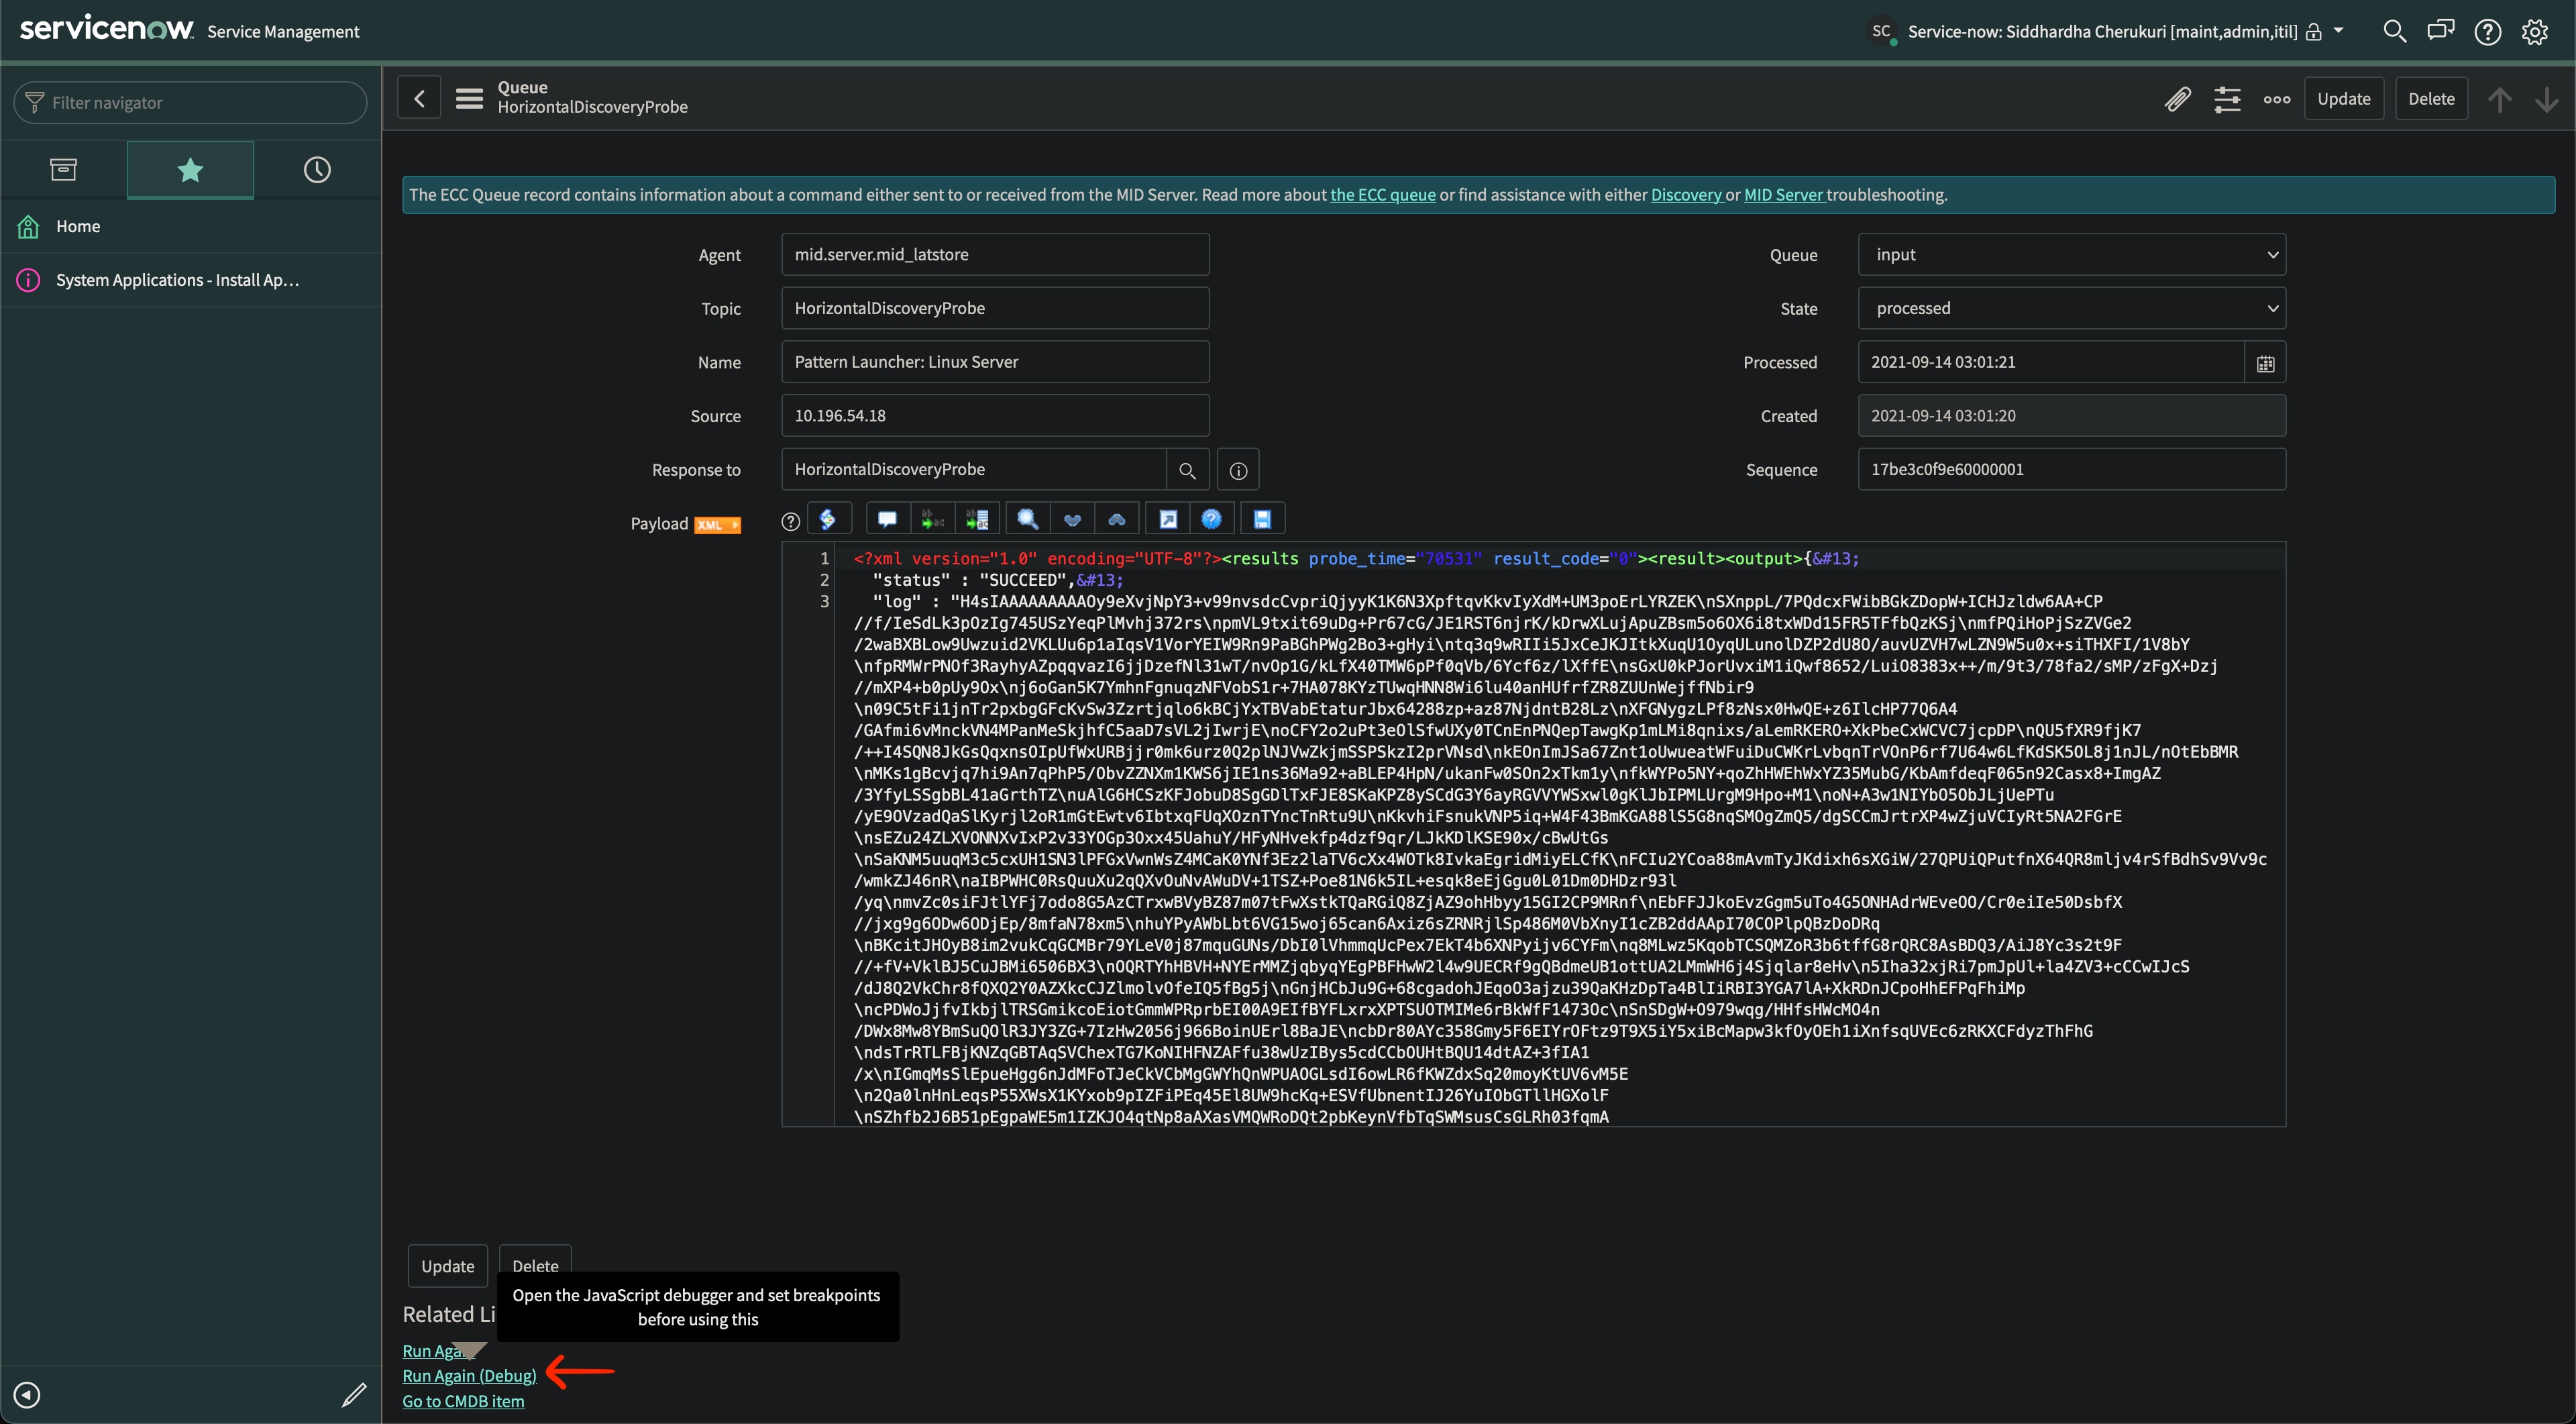Screen dimensions: 2576x1424
Task: Open Home in the navigator
Action: (x=190, y=227)
